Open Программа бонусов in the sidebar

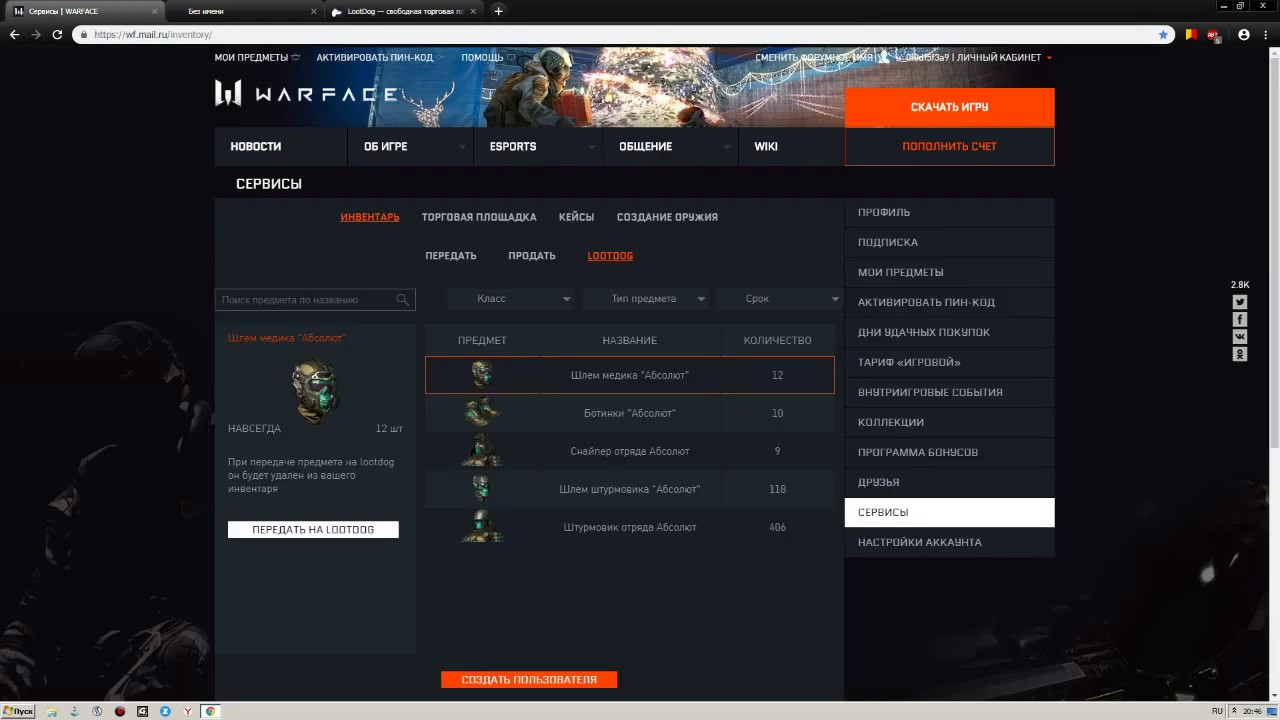(949, 452)
